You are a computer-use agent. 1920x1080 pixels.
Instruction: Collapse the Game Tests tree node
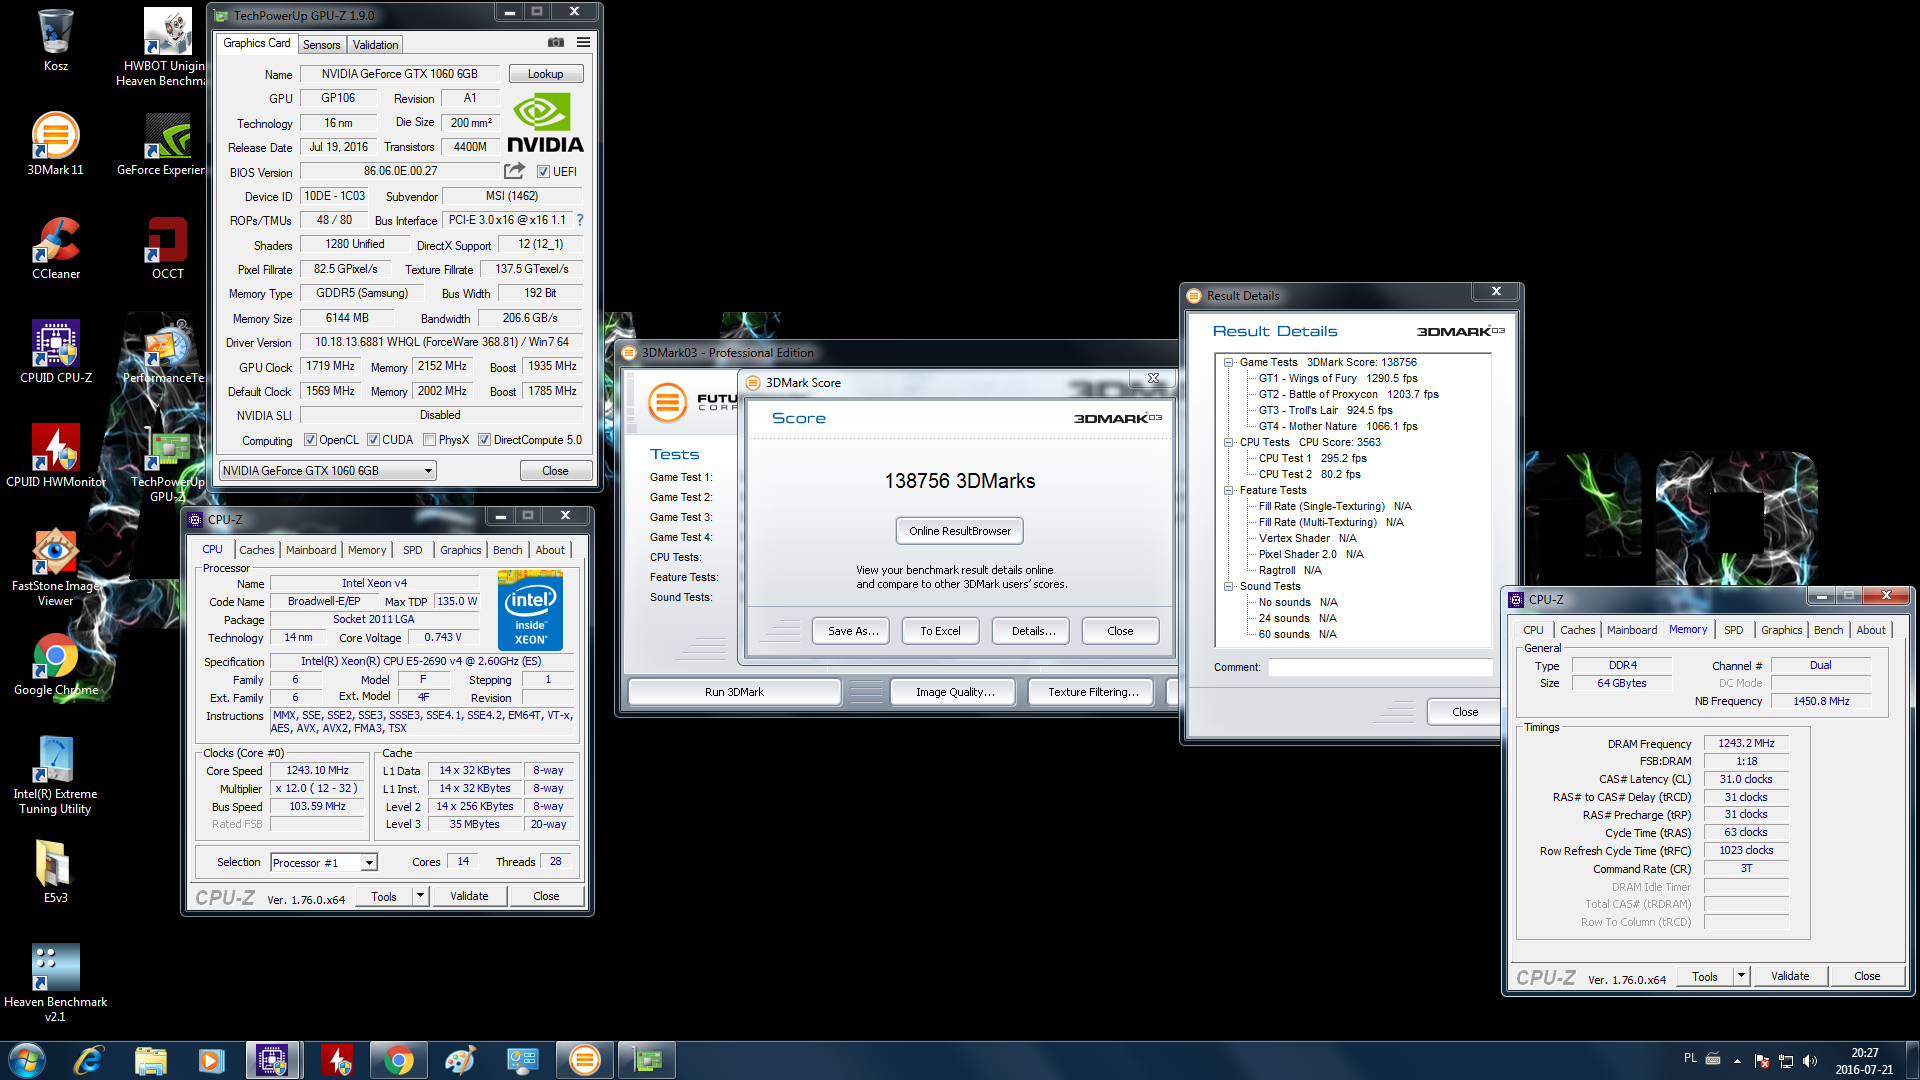click(x=1228, y=363)
